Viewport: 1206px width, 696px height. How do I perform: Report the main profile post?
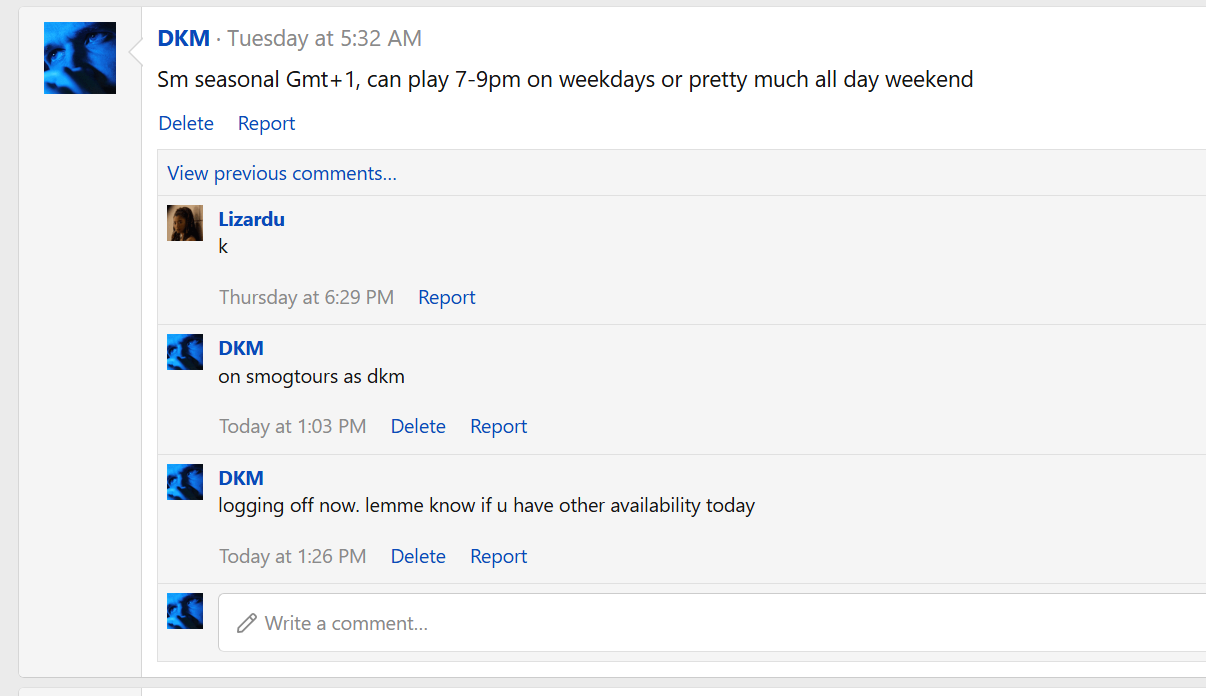point(266,123)
